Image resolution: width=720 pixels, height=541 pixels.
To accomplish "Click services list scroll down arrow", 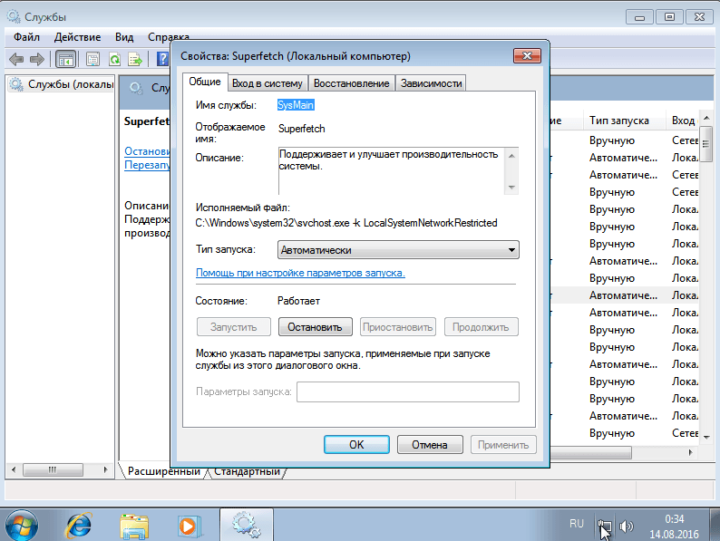I will point(706,437).
